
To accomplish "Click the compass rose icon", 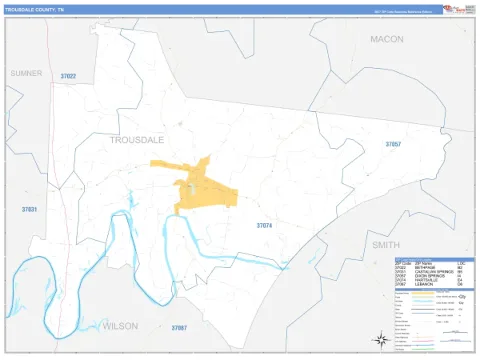I will point(381,340).
